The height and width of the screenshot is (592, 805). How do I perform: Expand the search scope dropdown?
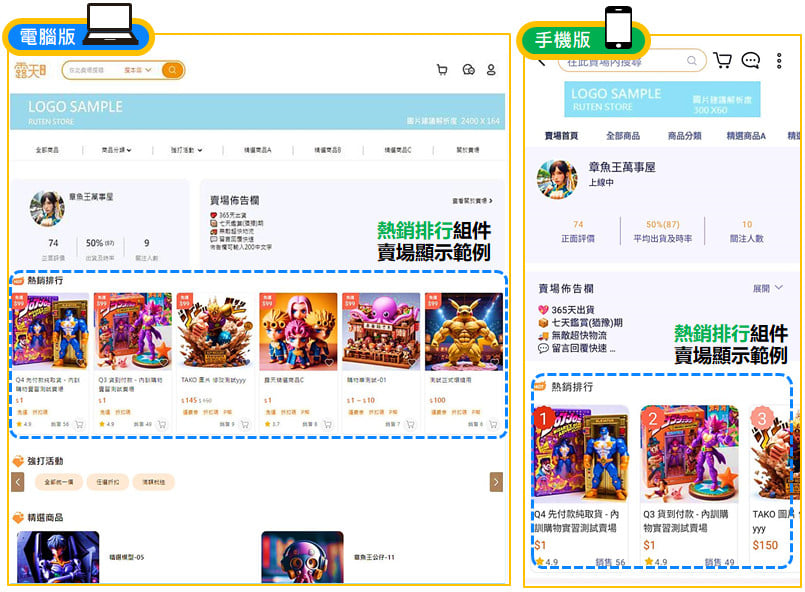(137, 70)
